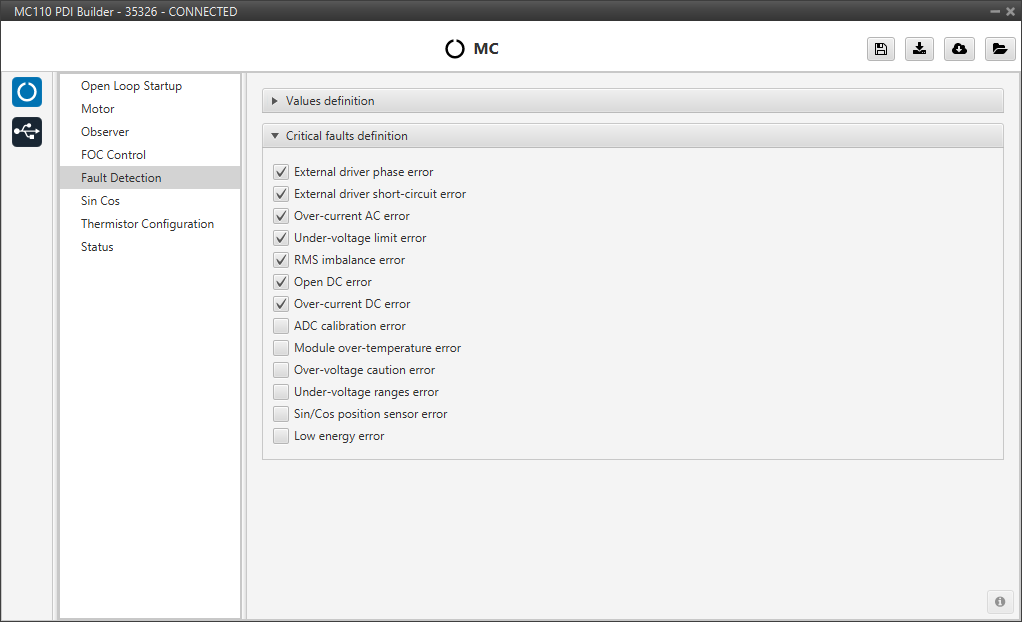Open the USB connection sidebar icon

point(27,132)
